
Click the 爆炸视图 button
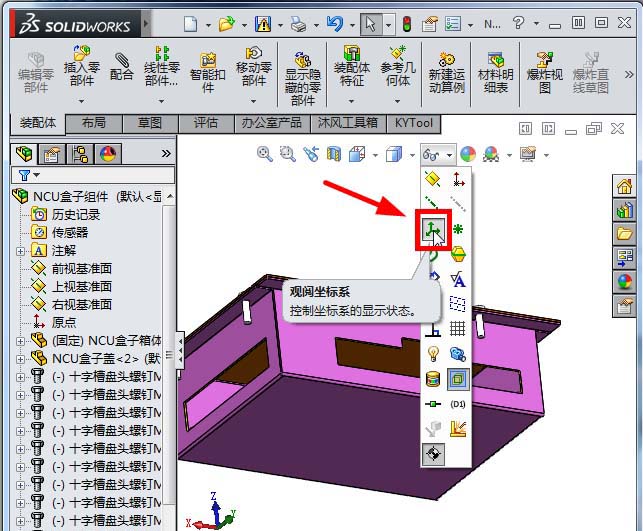click(x=545, y=73)
